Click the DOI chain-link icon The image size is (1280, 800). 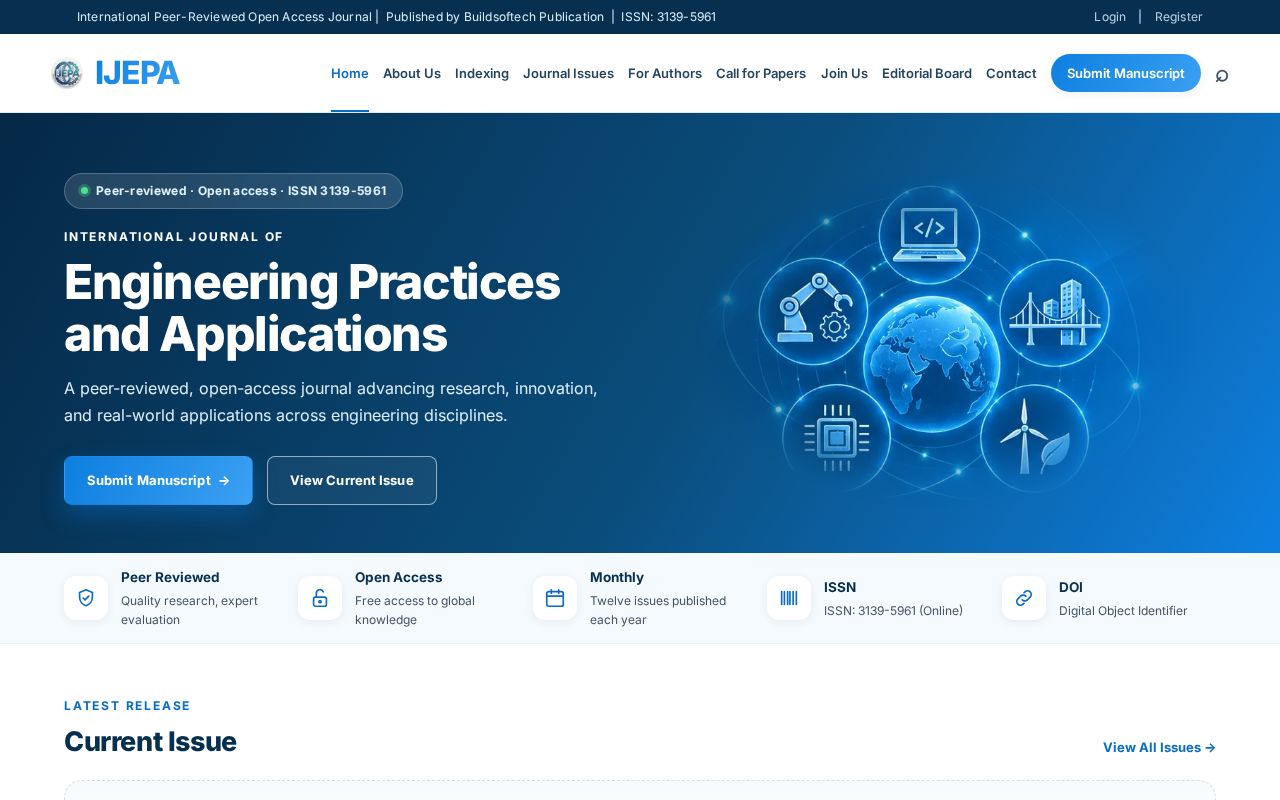(1024, 598)
